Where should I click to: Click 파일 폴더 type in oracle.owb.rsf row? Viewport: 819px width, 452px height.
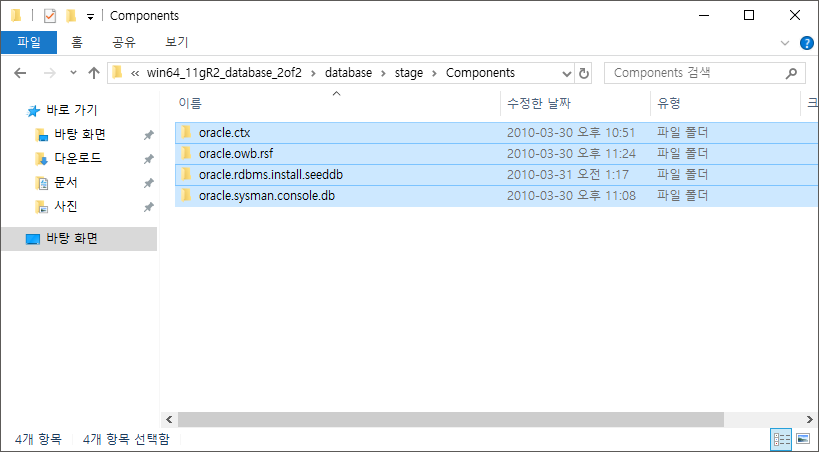pos(683,154)
